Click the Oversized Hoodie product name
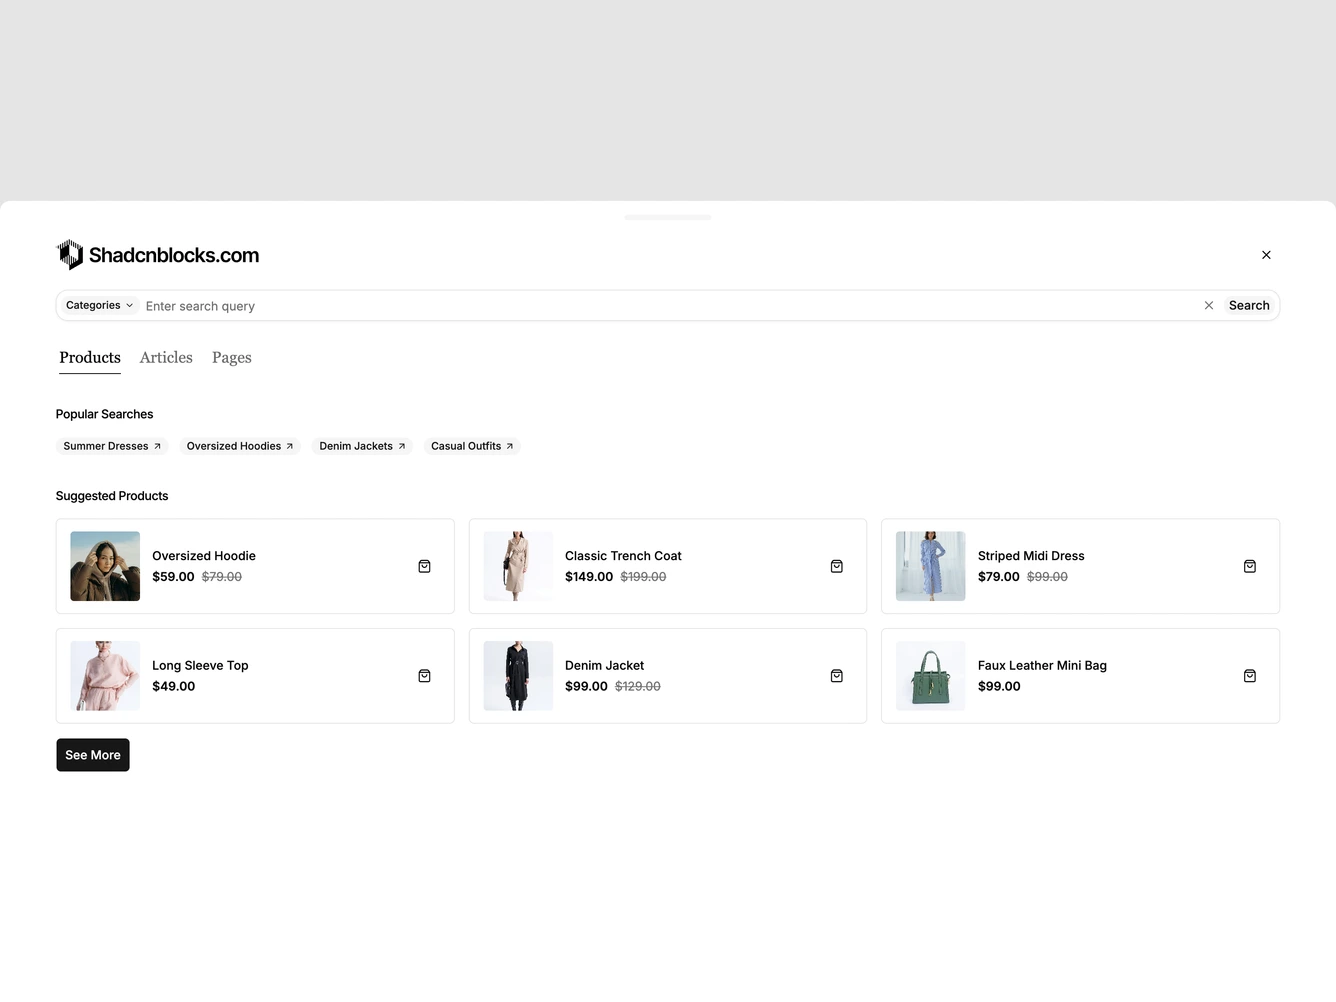This screenshot has width=1336, height=1002. click(x=204, y=556)
